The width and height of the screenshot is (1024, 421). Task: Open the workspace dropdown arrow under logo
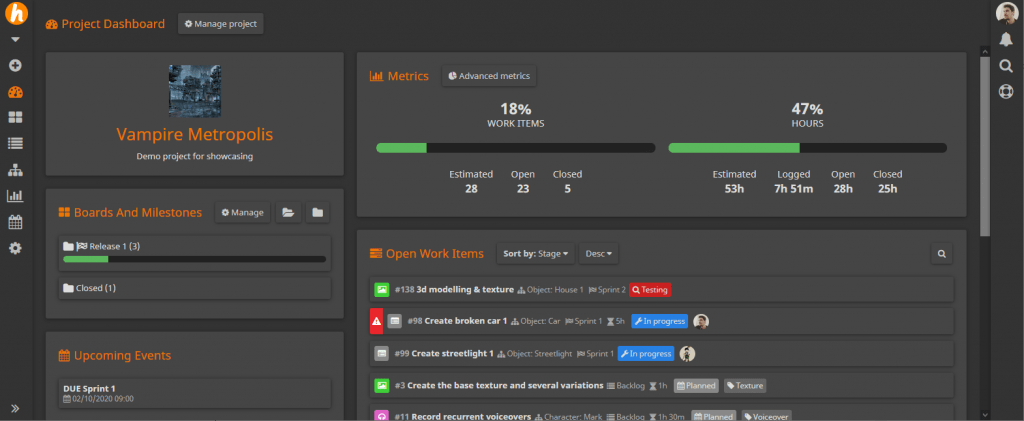click(x=15, y=40)
